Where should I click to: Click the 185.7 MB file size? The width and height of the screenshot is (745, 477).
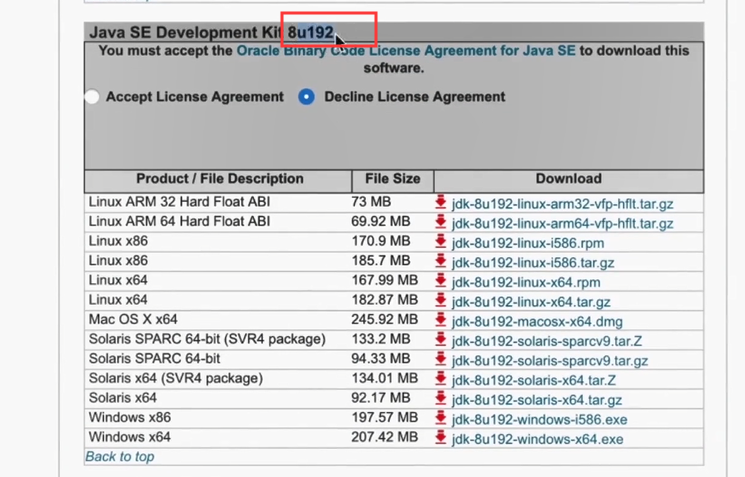(x=381, y=261)
